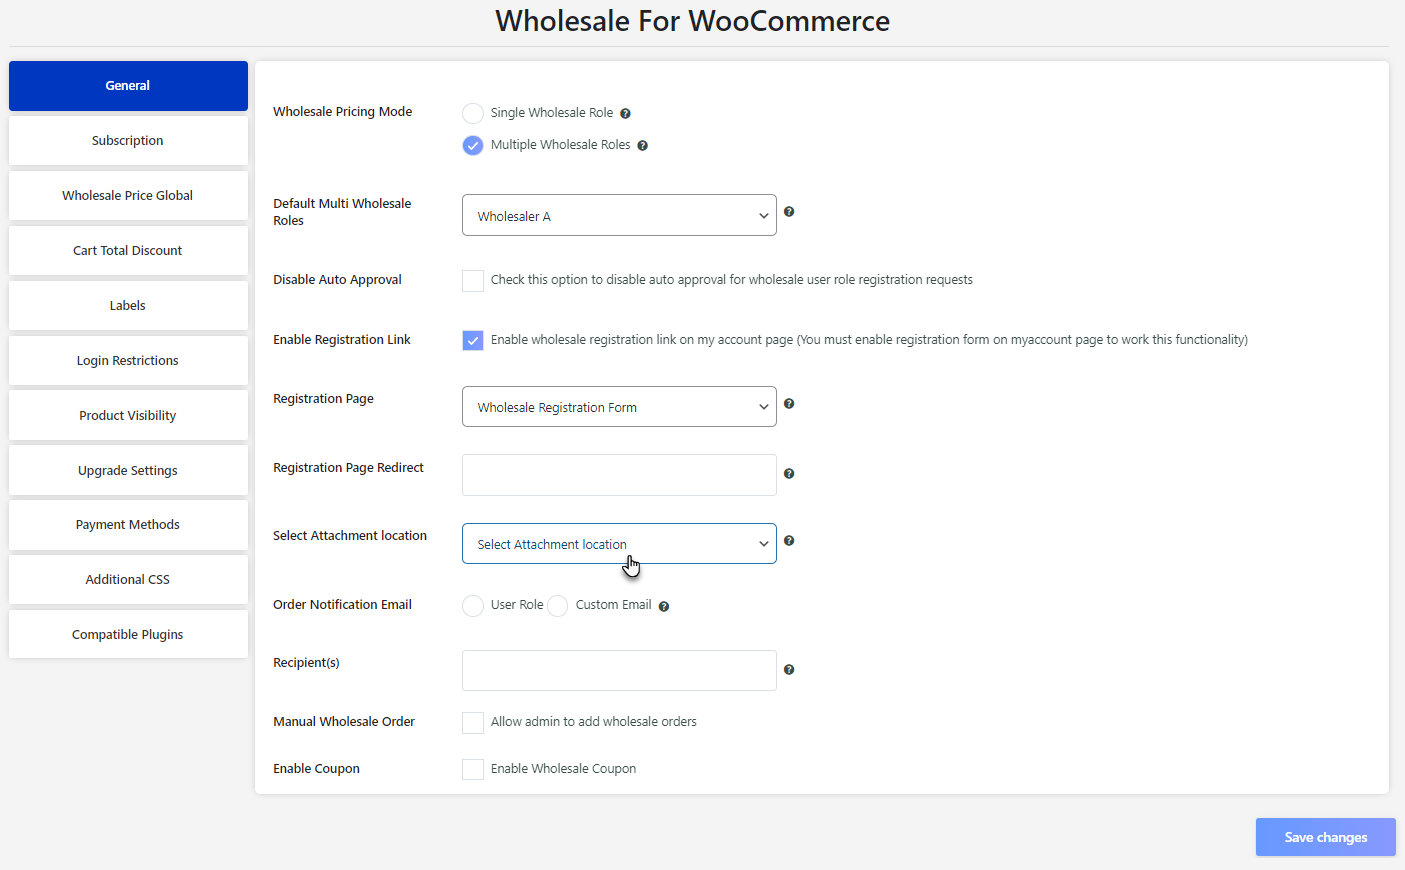Screen dimensions: 1405x870
Task: Click help icon beside Registration Page Redirect field
Action: pos(789,474)
